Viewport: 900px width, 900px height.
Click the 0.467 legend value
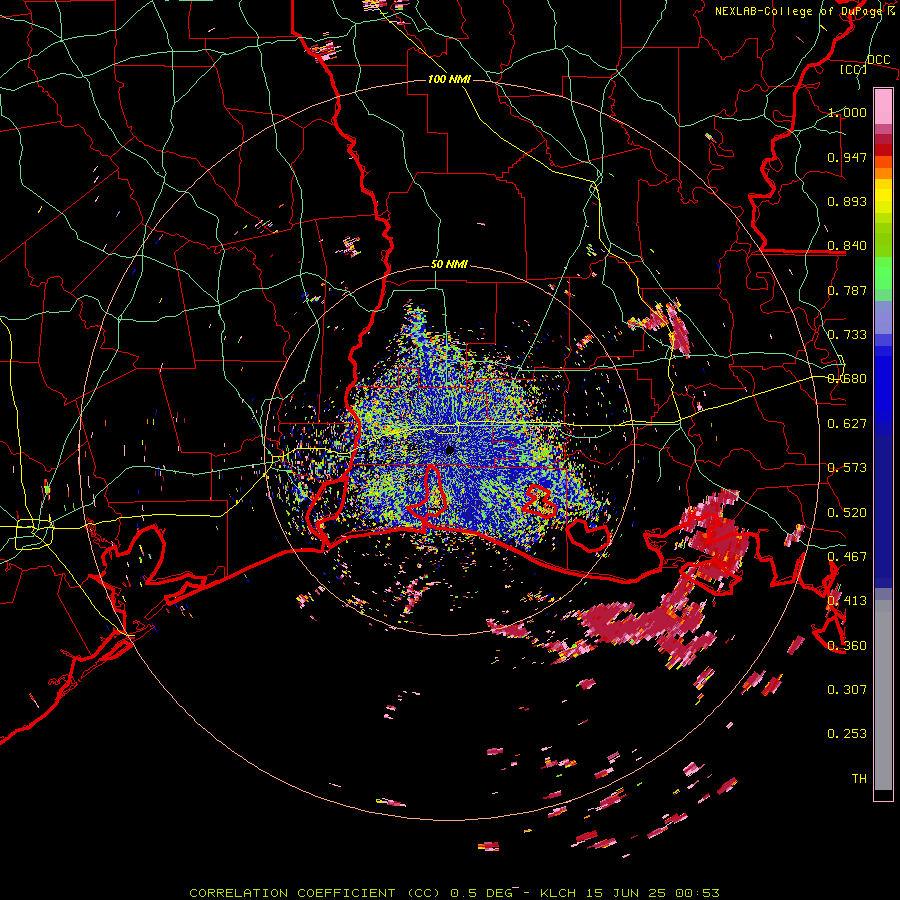coord(847,557)
